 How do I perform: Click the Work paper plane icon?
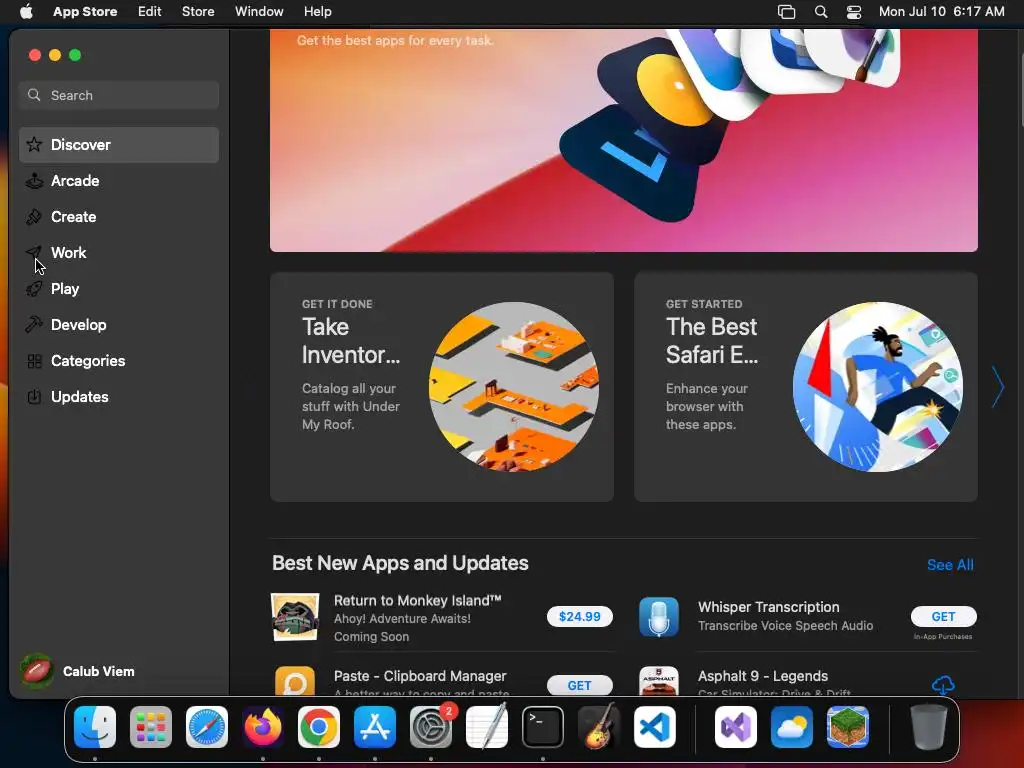34,253
